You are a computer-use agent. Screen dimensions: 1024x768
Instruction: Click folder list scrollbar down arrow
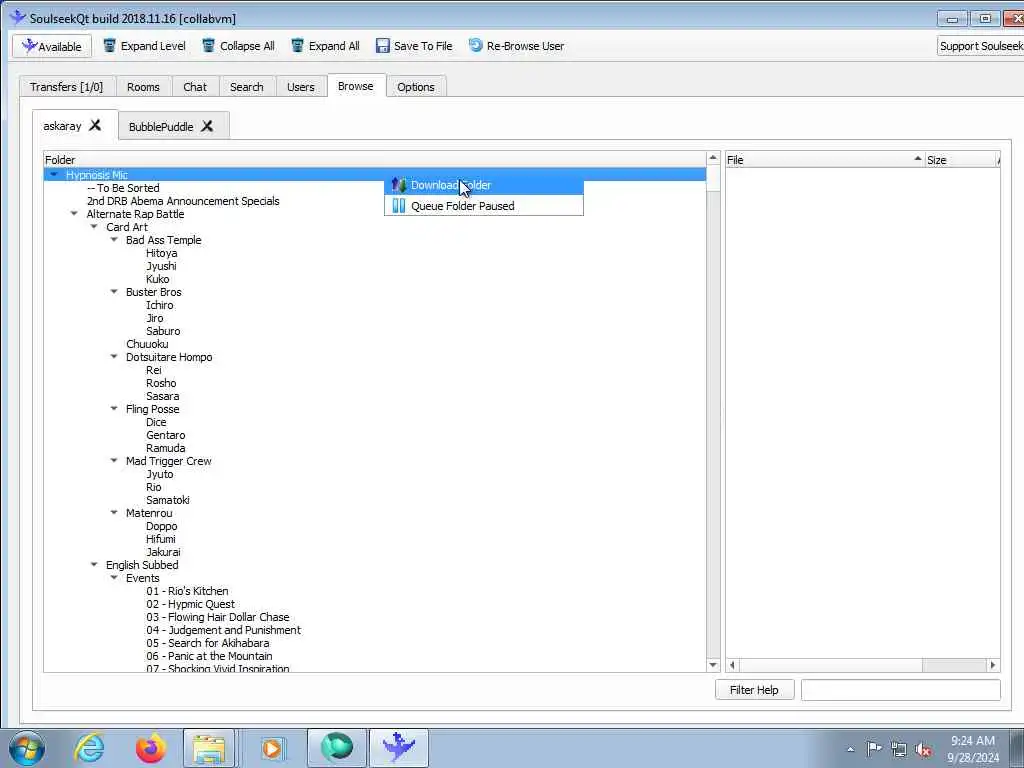713,665
